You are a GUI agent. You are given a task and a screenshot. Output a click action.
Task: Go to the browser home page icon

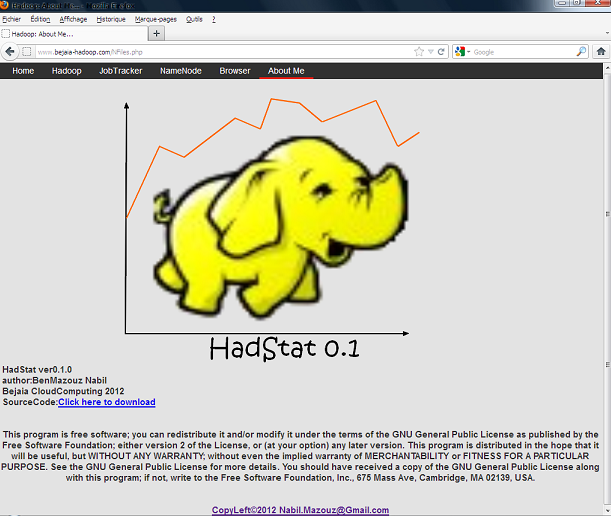601,51
